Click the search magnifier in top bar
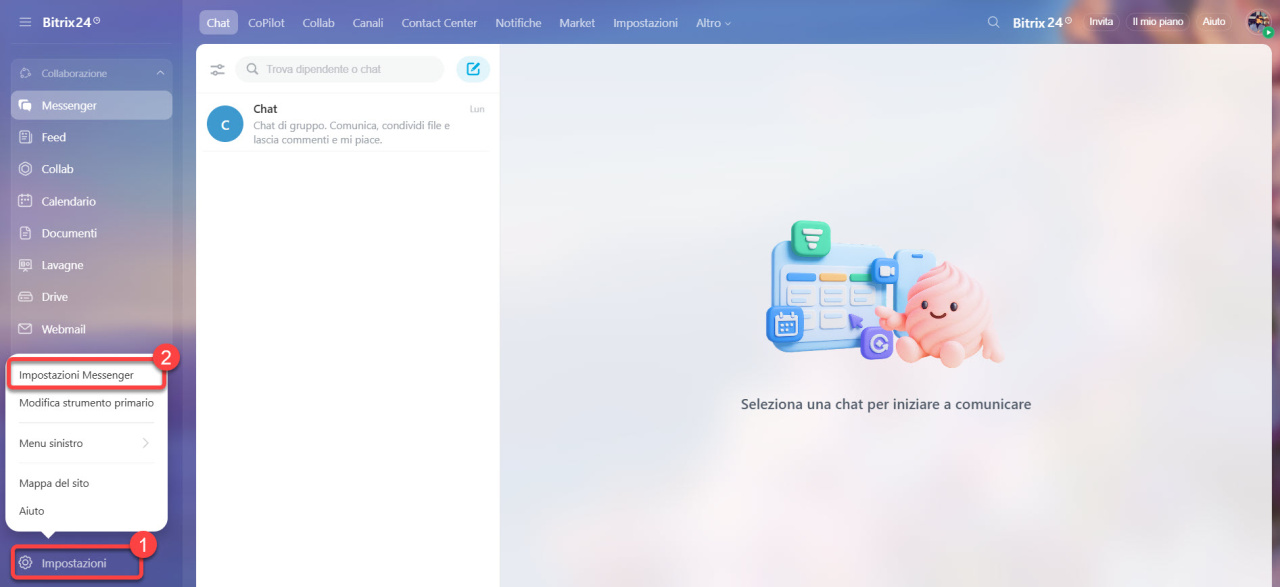The height and width of the screenshot is (587, 1280). click(x=993, y=22)
